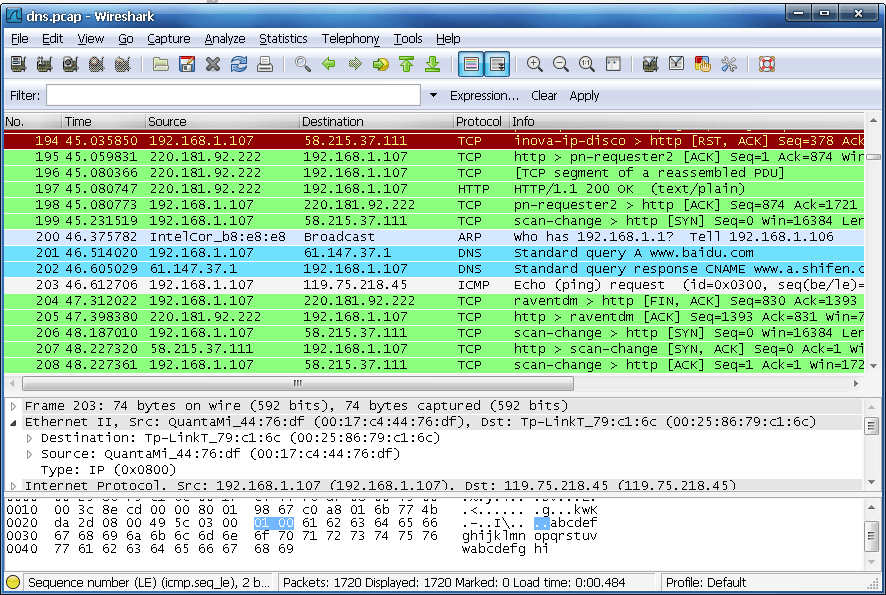Viewport: 886px width, 595px height.
Task: Expand the Internet Protocol tree section
Action: (13, 486)
